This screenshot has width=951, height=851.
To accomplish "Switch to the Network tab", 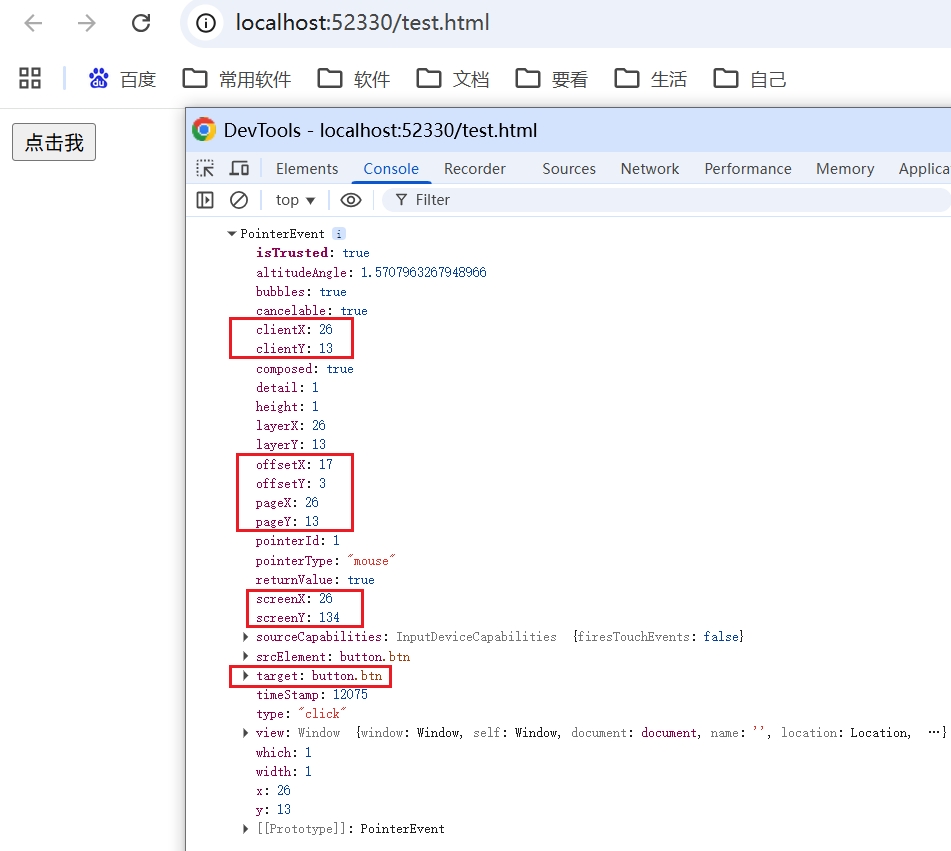I will pyautogui.click(x=650, y=169).
